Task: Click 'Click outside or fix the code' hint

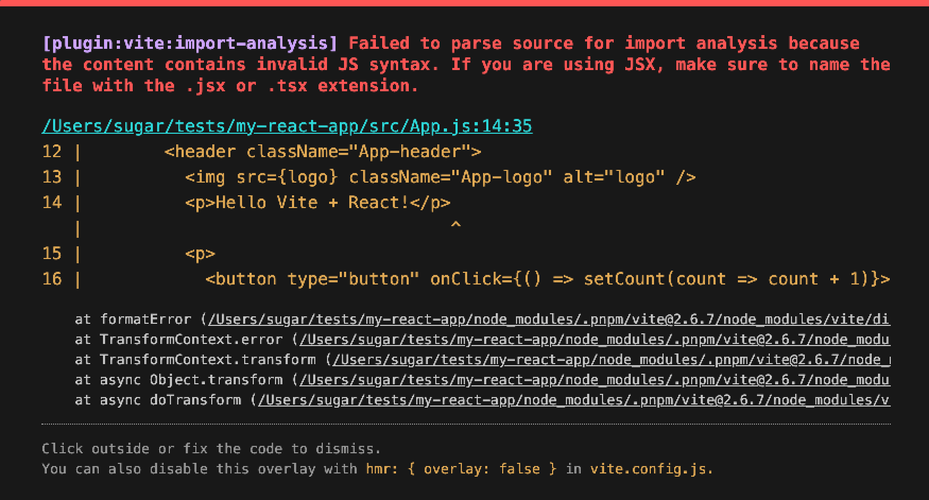Action: click(211, 449)
